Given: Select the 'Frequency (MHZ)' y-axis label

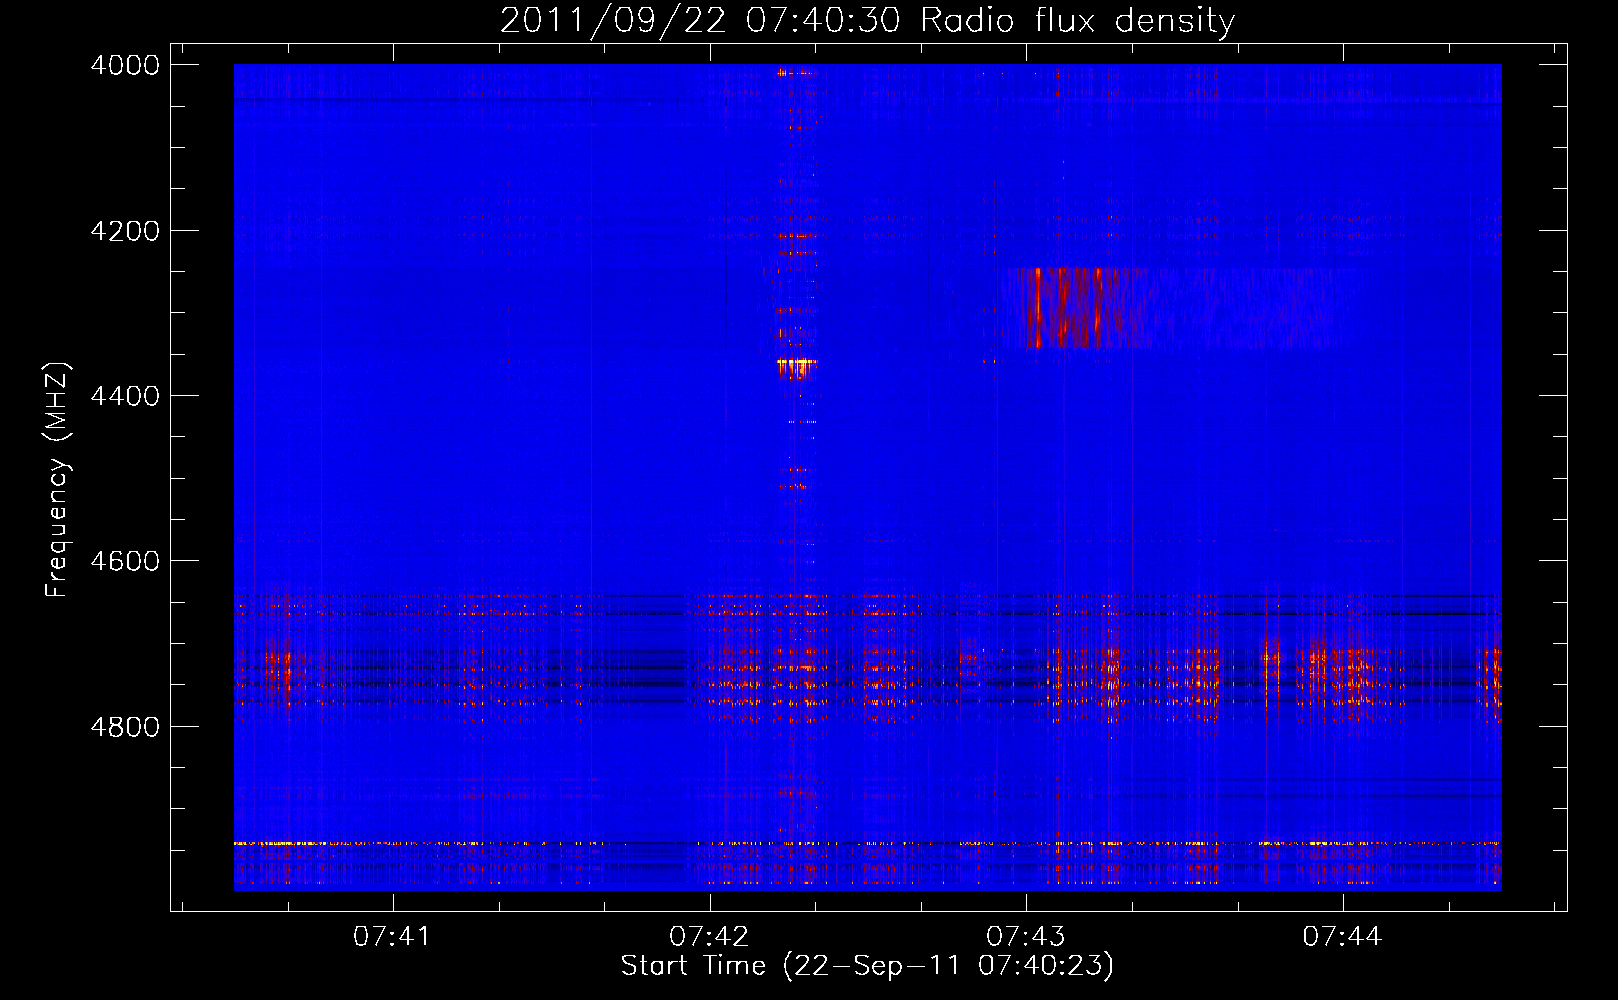Looking at the screenshot, I should (x=57, y=480).
